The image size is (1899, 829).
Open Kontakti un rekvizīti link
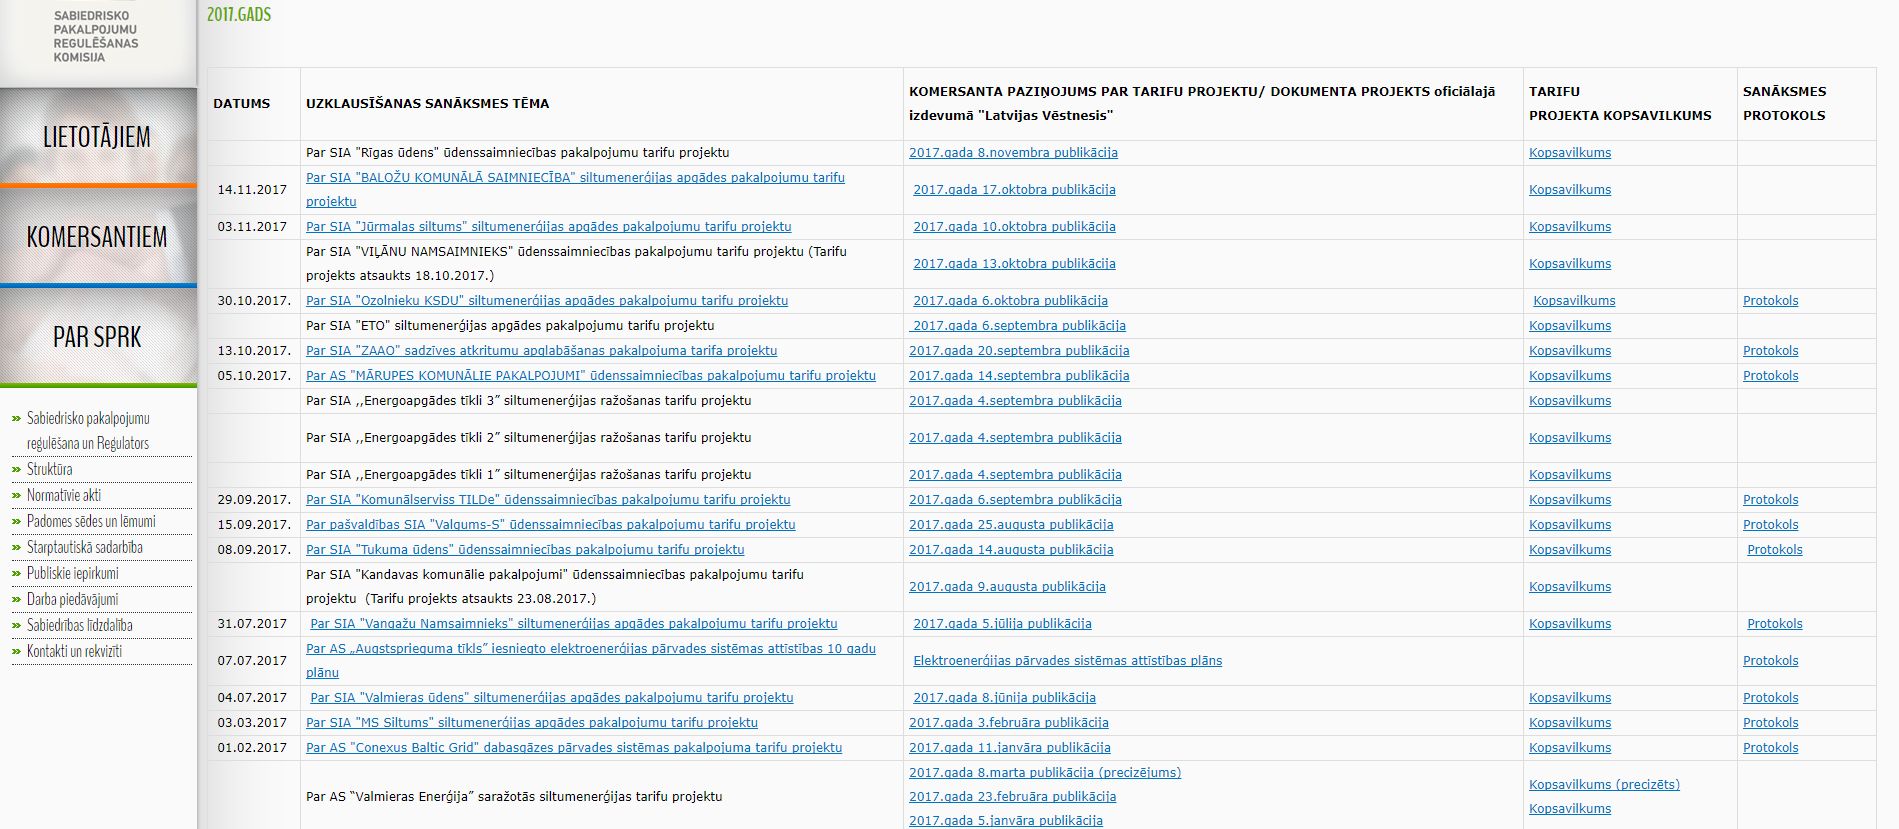click(74, 651)
